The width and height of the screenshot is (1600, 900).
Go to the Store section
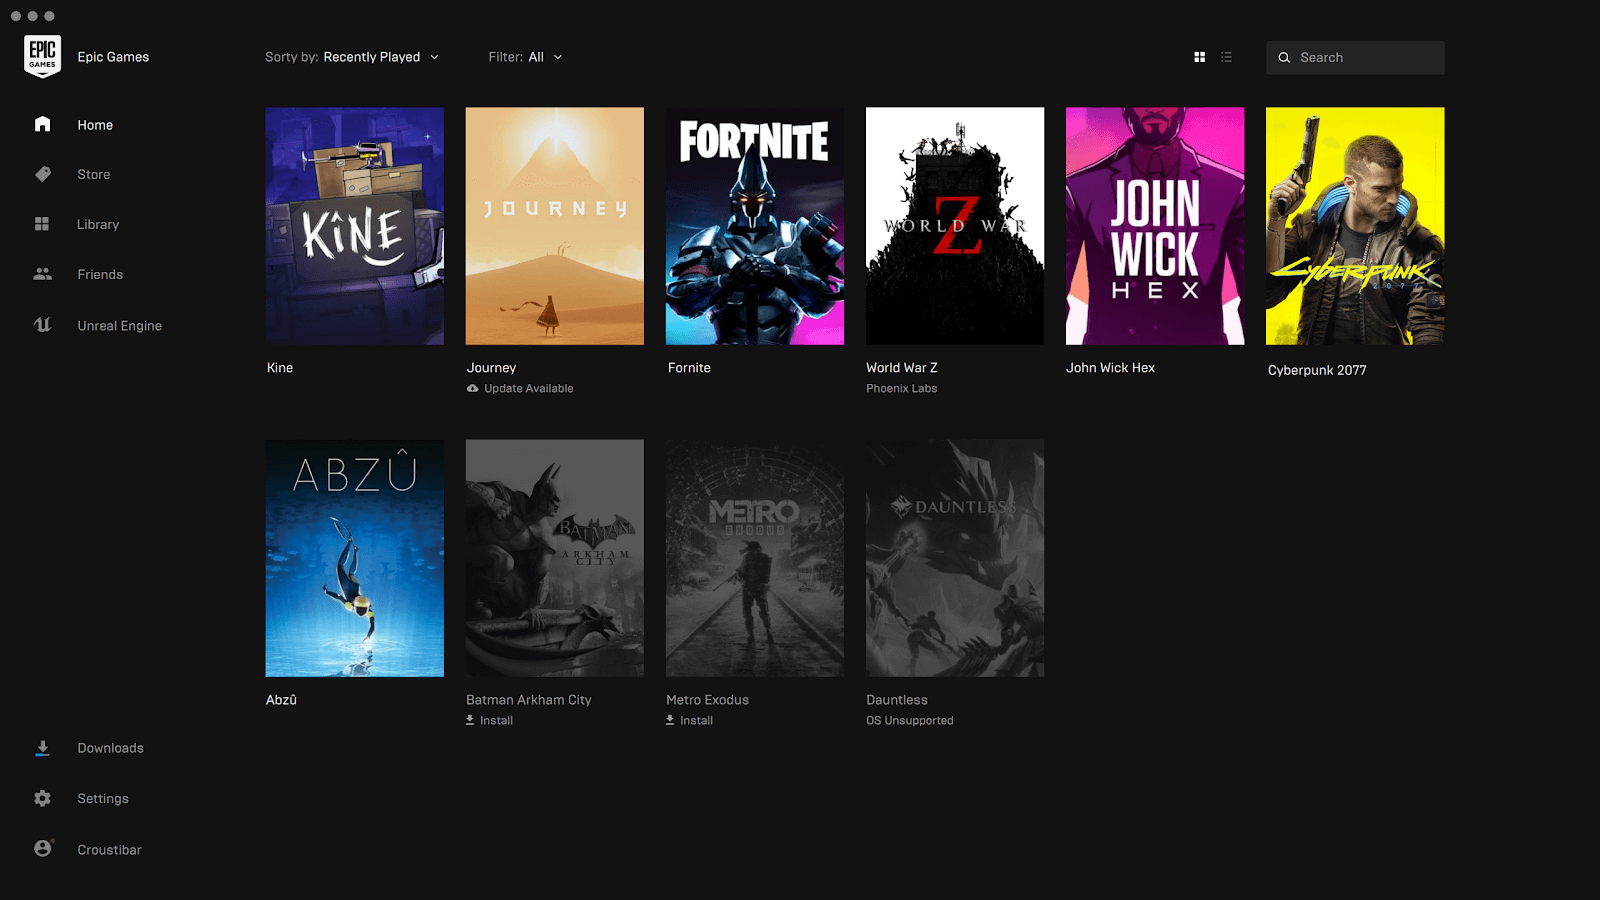[94, 174]
